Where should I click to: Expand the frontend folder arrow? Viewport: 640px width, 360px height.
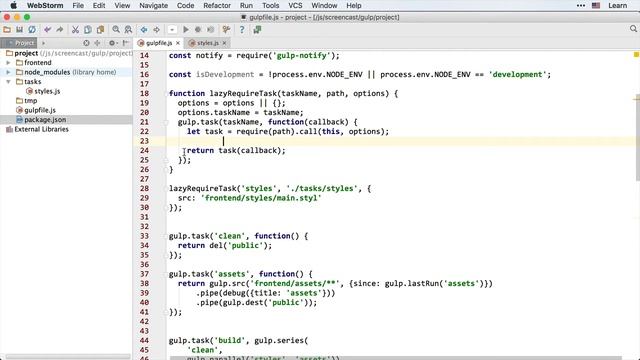coord(8,63)
